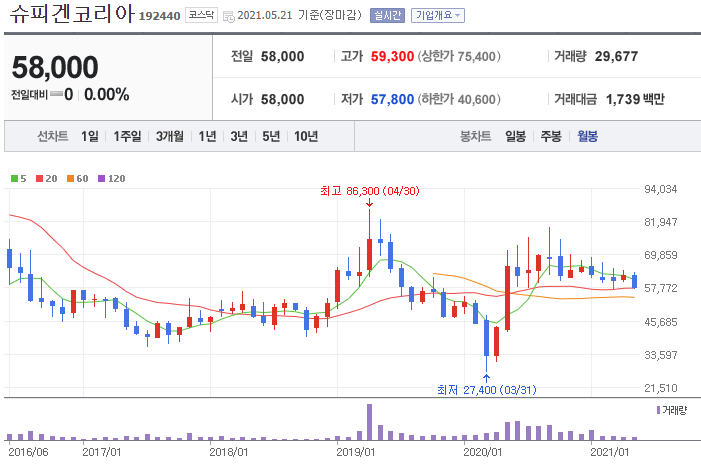This screenshot has width=701, height=466.
Task: Select the 3년 line chart tab
Action: click(x=239, y=136)
